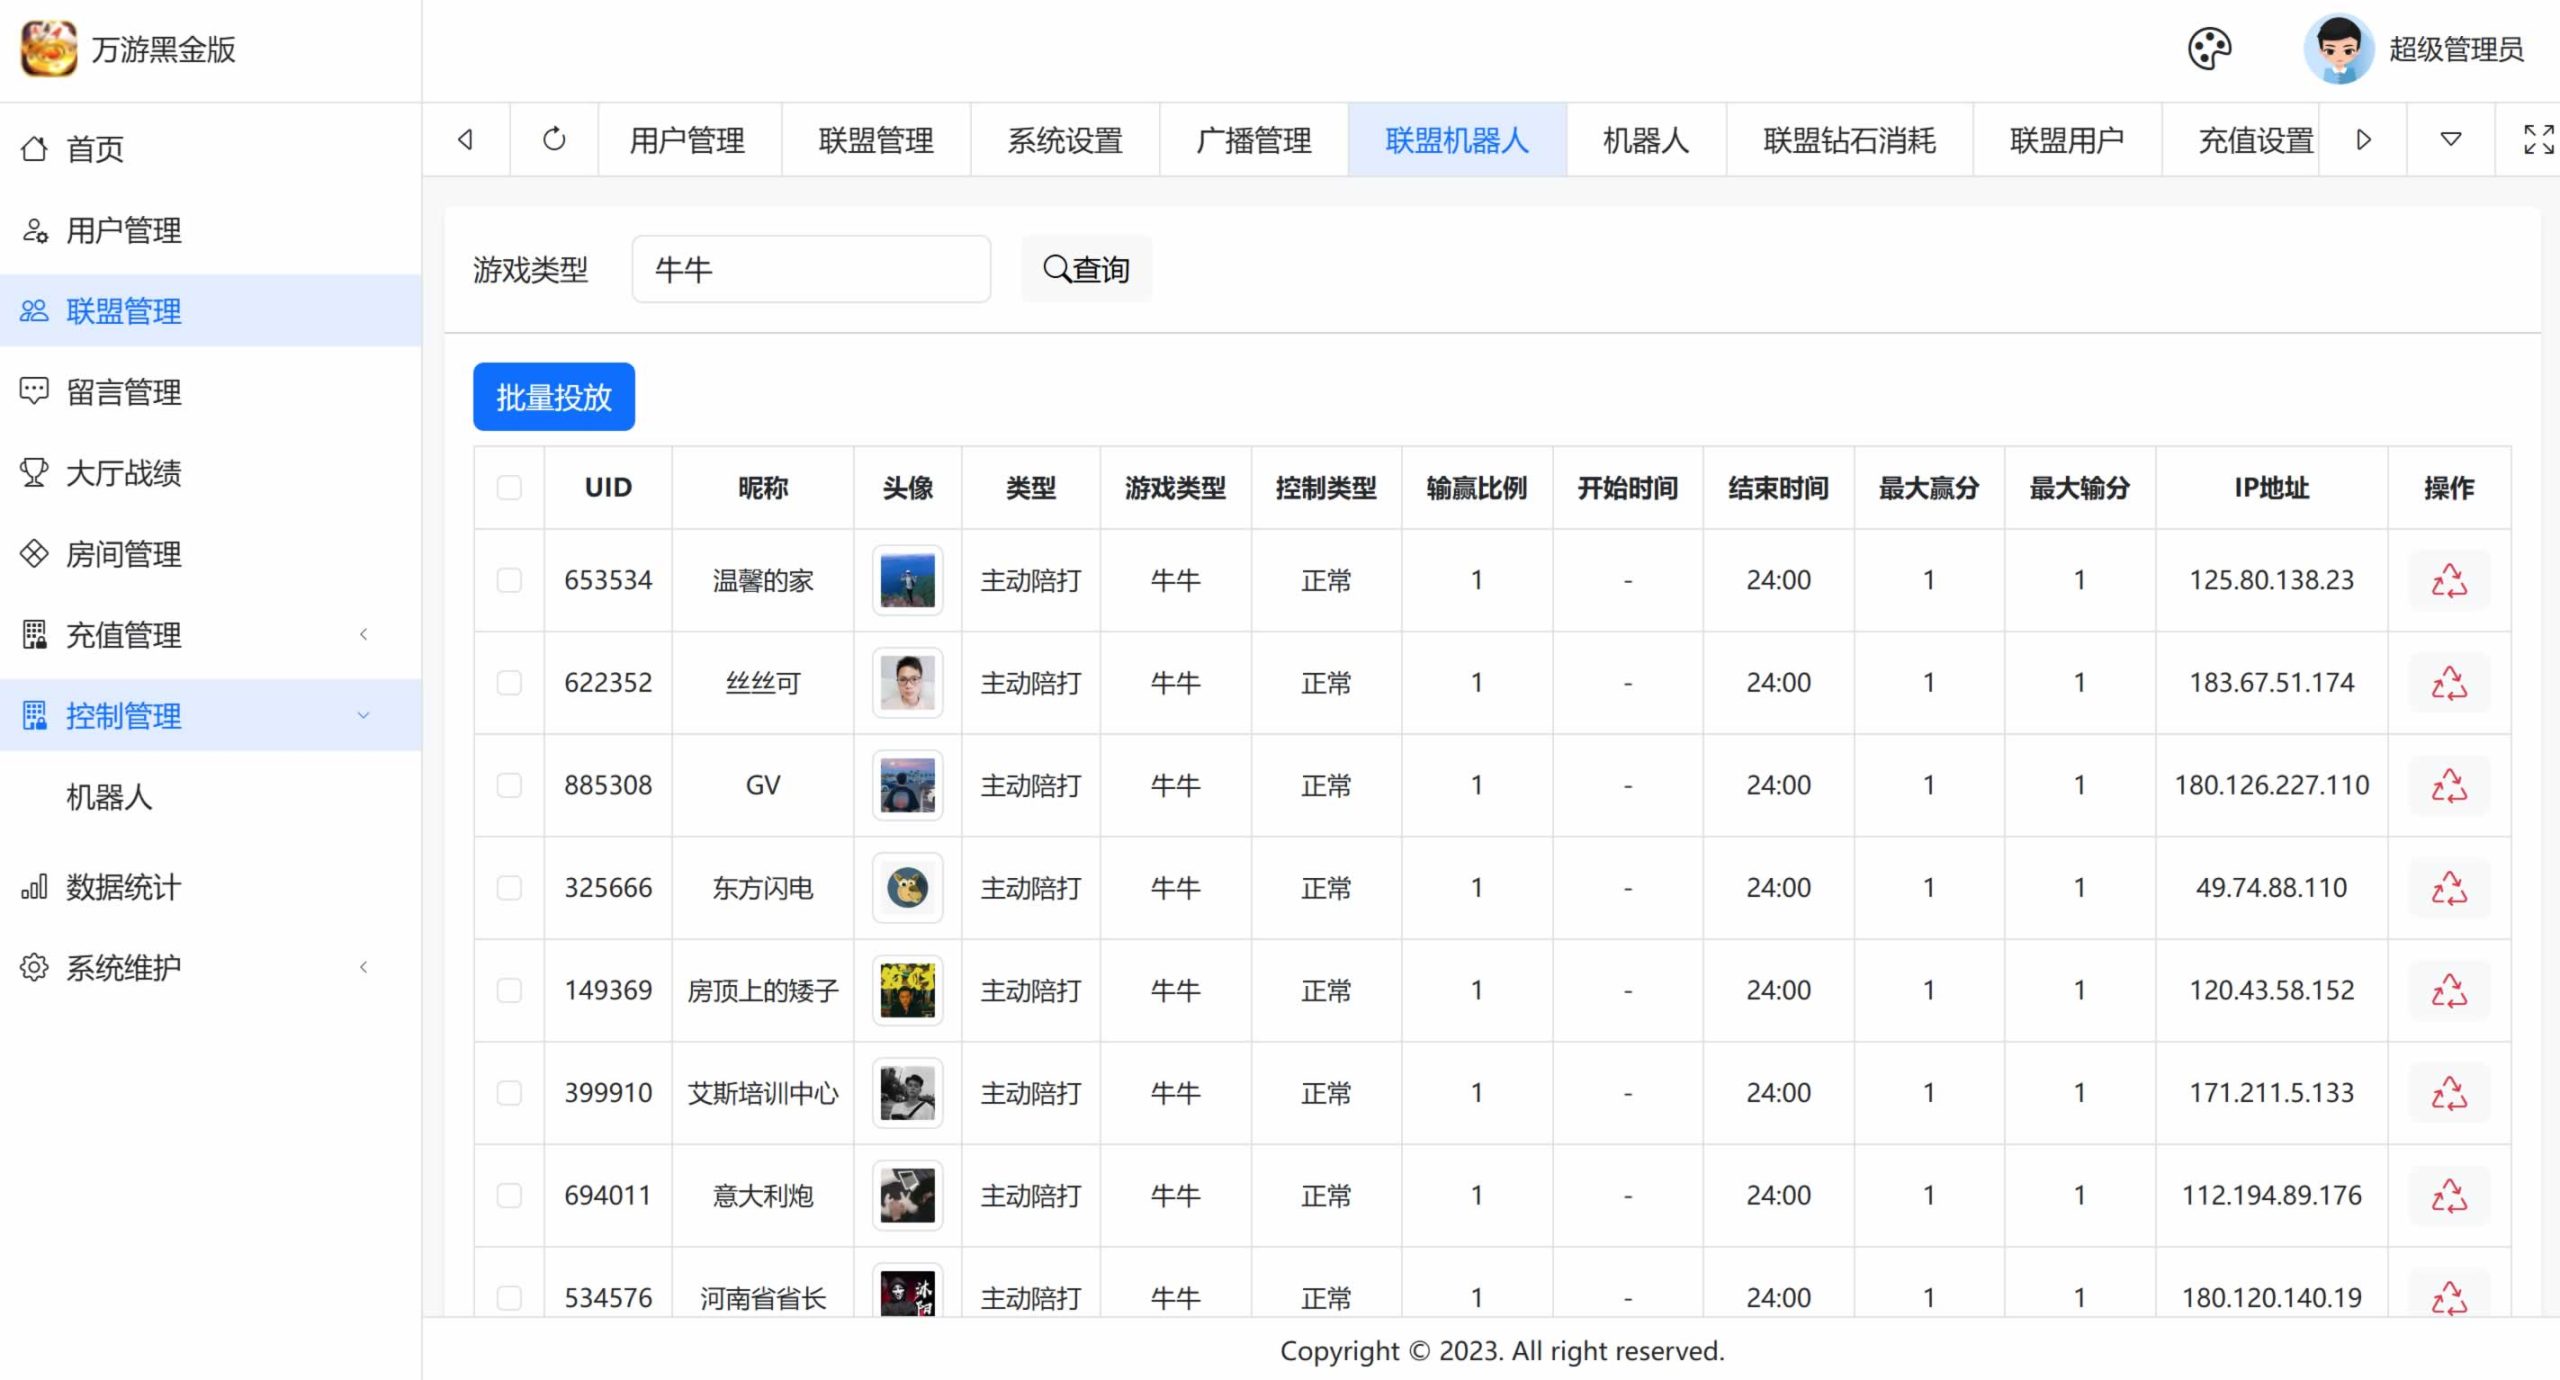Check the row for 丝丝可
This screenshot has height=1380, width=2560.
point(509,683)
